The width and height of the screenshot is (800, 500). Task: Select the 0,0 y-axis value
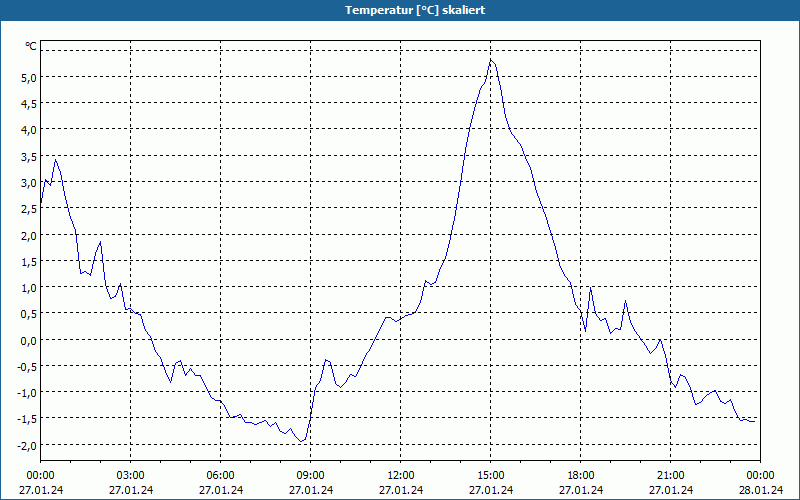point(29,340)
